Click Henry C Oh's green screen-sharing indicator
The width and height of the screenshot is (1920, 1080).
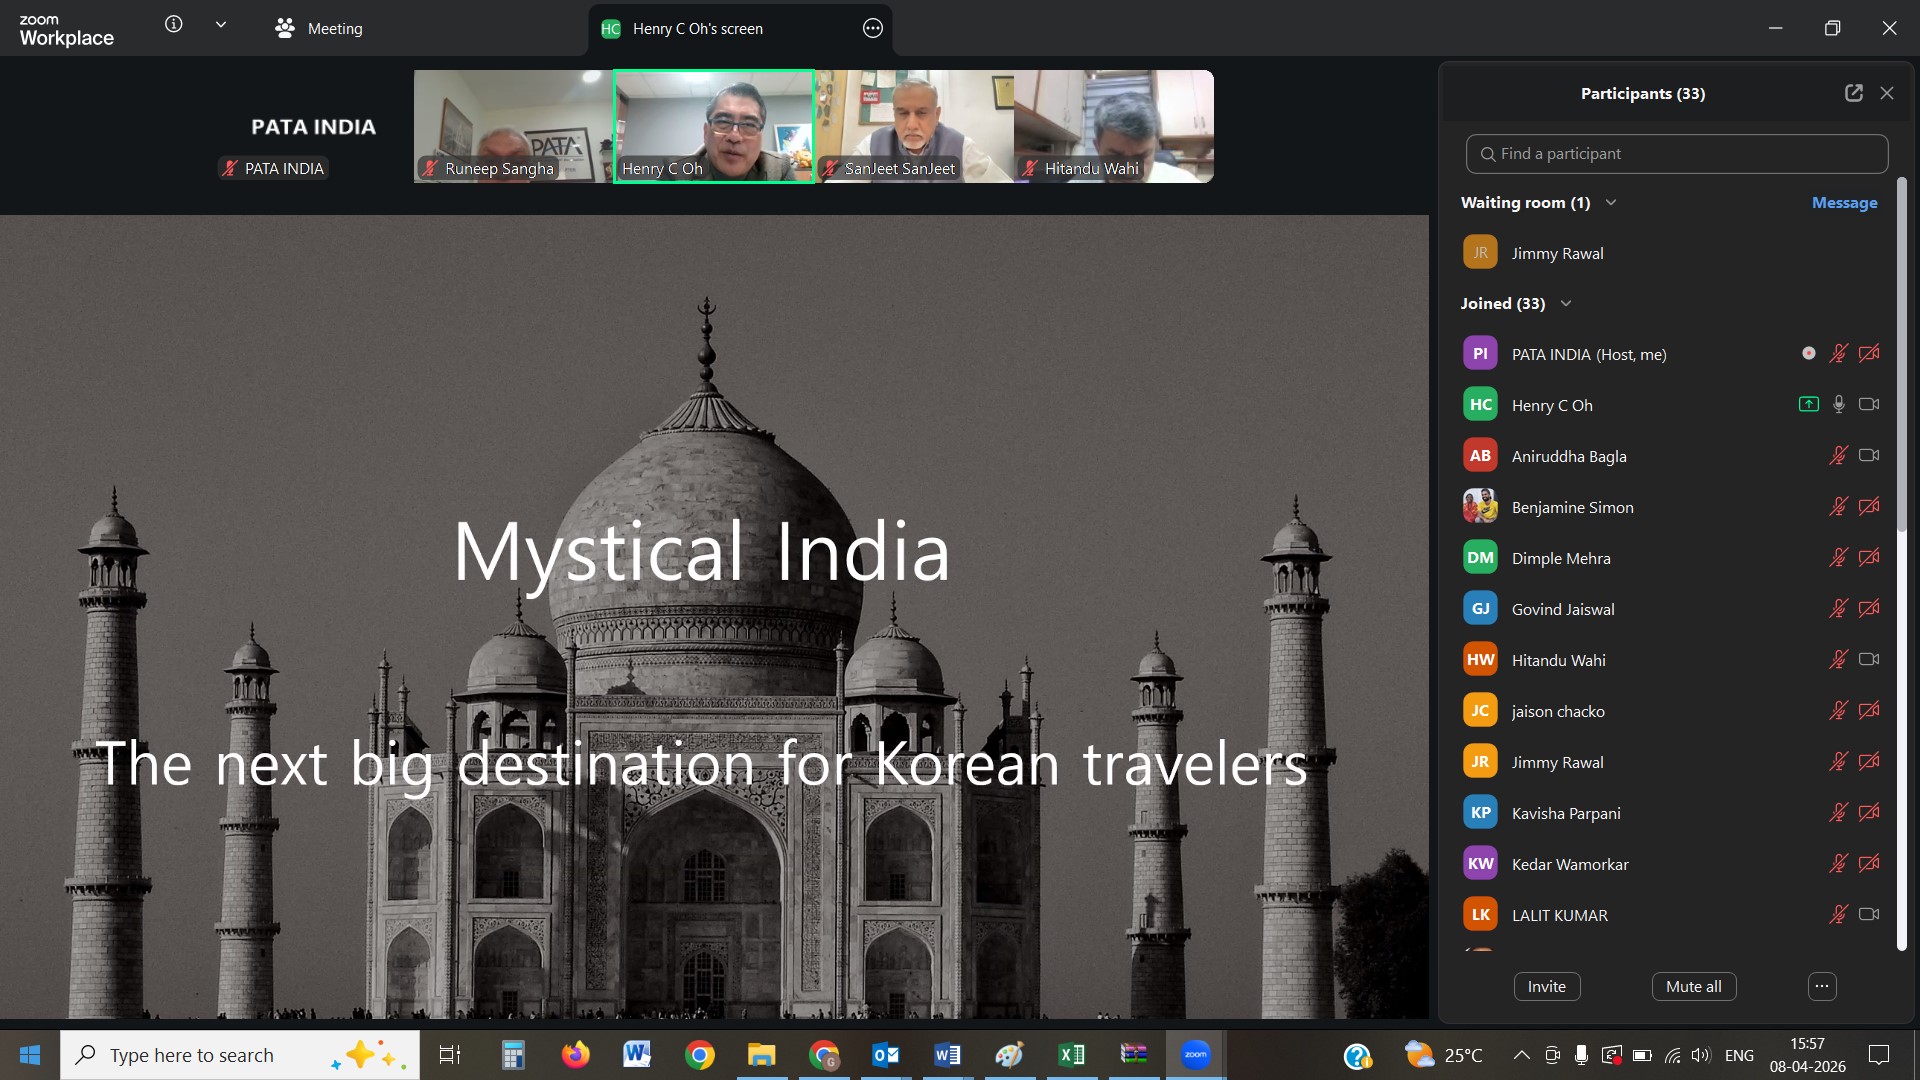(x=1808, y=404)
